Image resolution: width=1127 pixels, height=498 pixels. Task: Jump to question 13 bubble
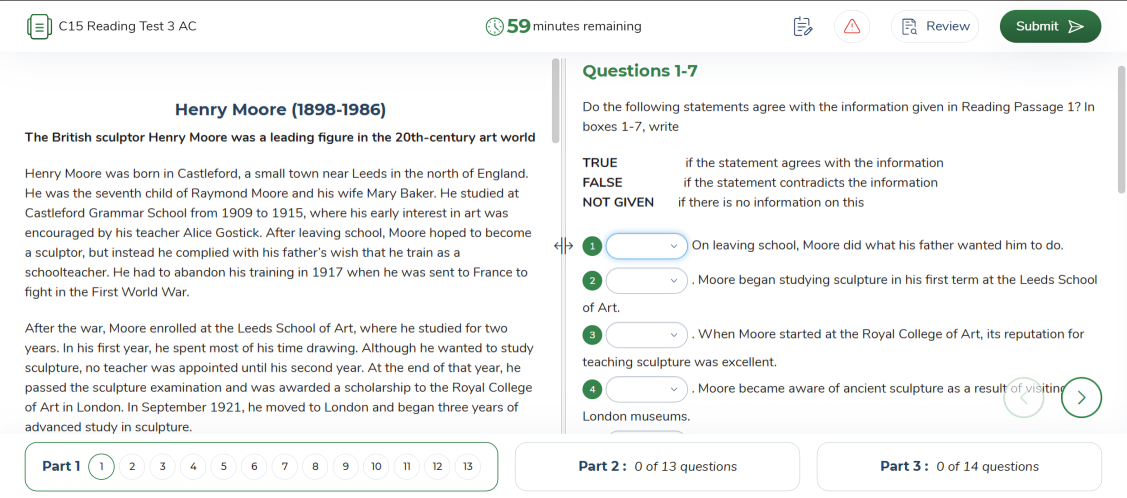467,467
